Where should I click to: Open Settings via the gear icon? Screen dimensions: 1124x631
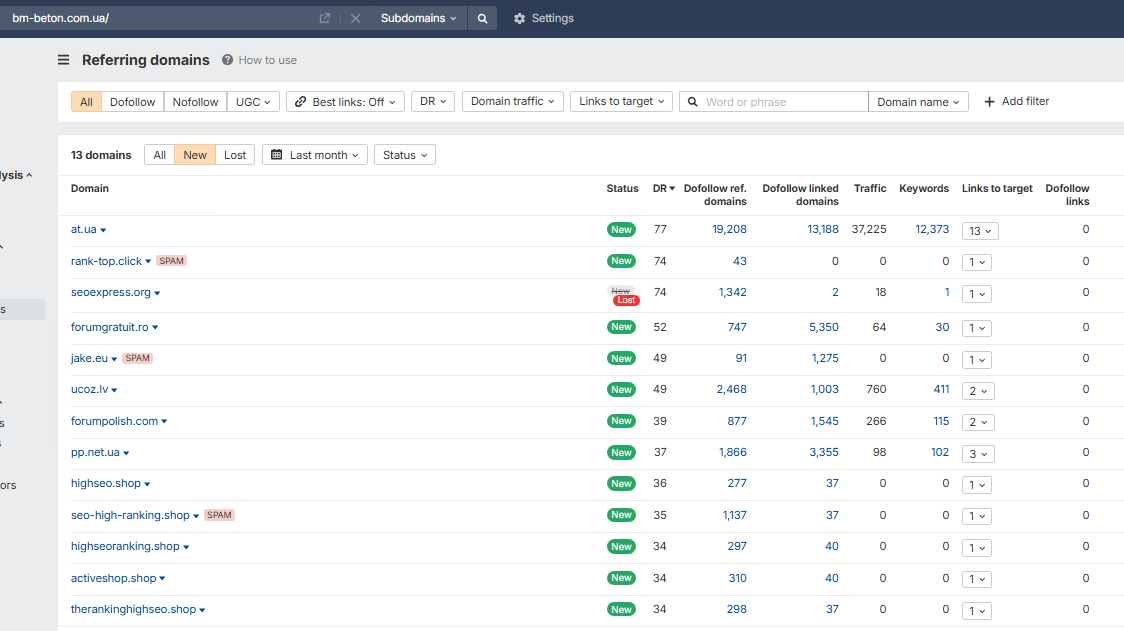point(520,19)
